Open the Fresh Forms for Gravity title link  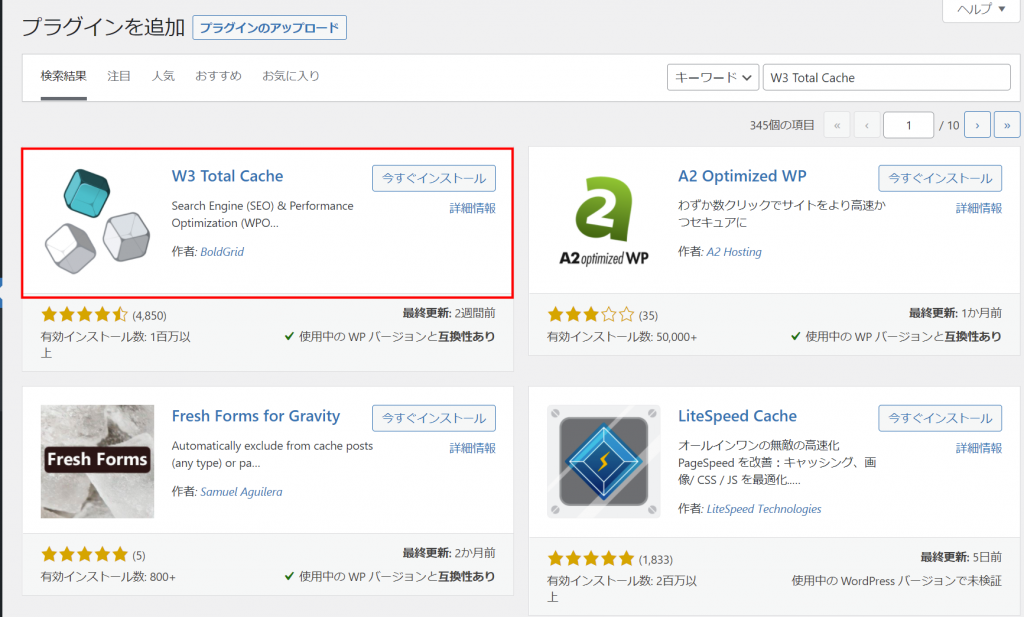point(256,417)
